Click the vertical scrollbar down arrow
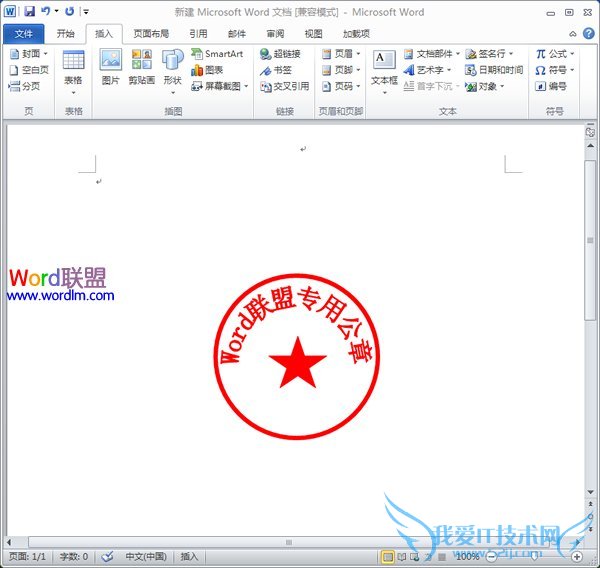 pos(590,492)
